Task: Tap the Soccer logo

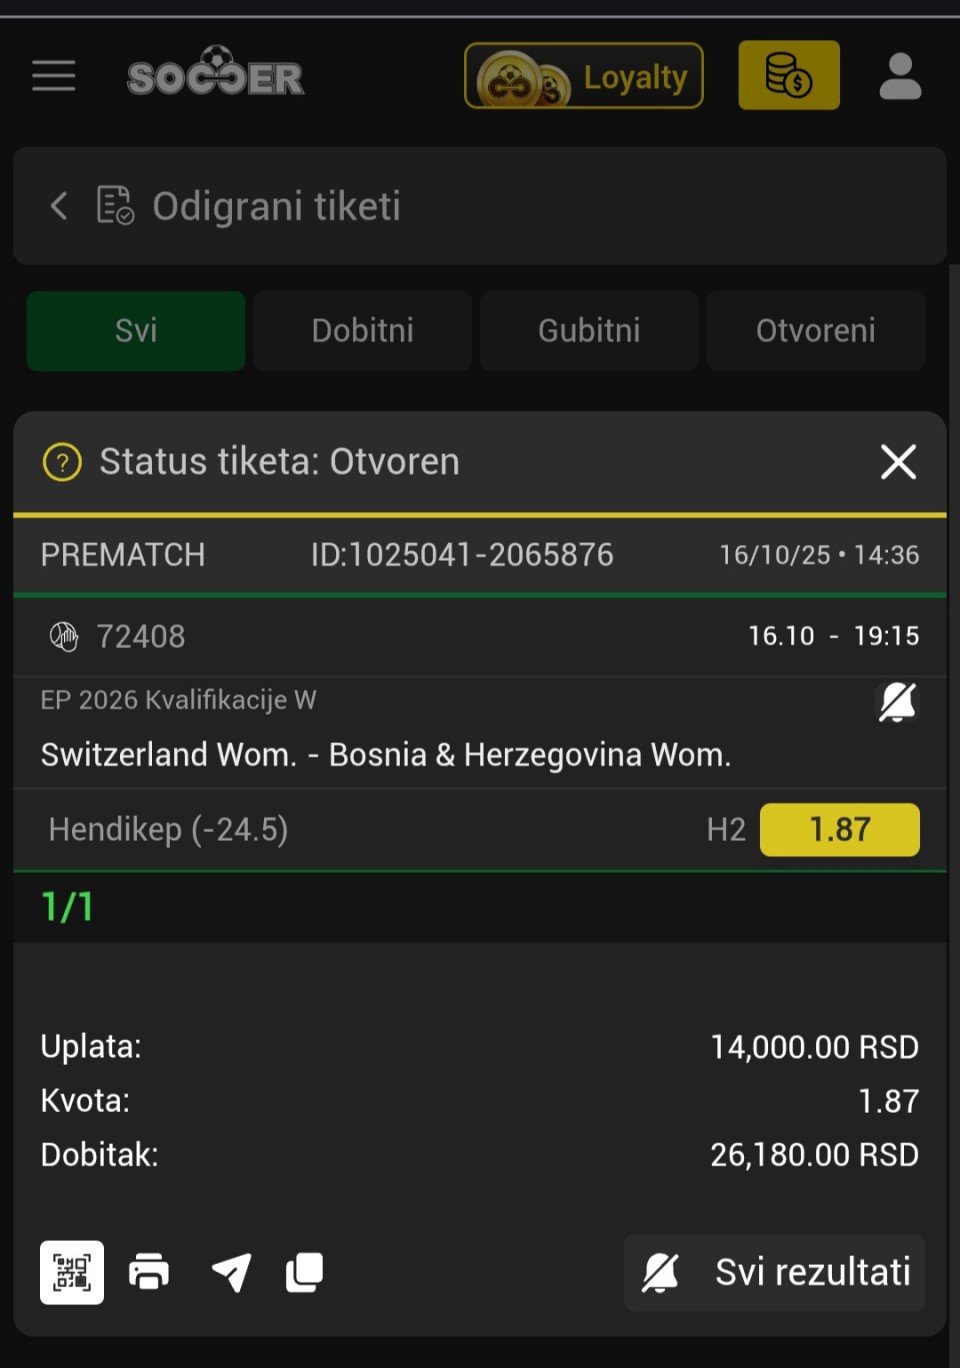Action: [x=216, y=75]
